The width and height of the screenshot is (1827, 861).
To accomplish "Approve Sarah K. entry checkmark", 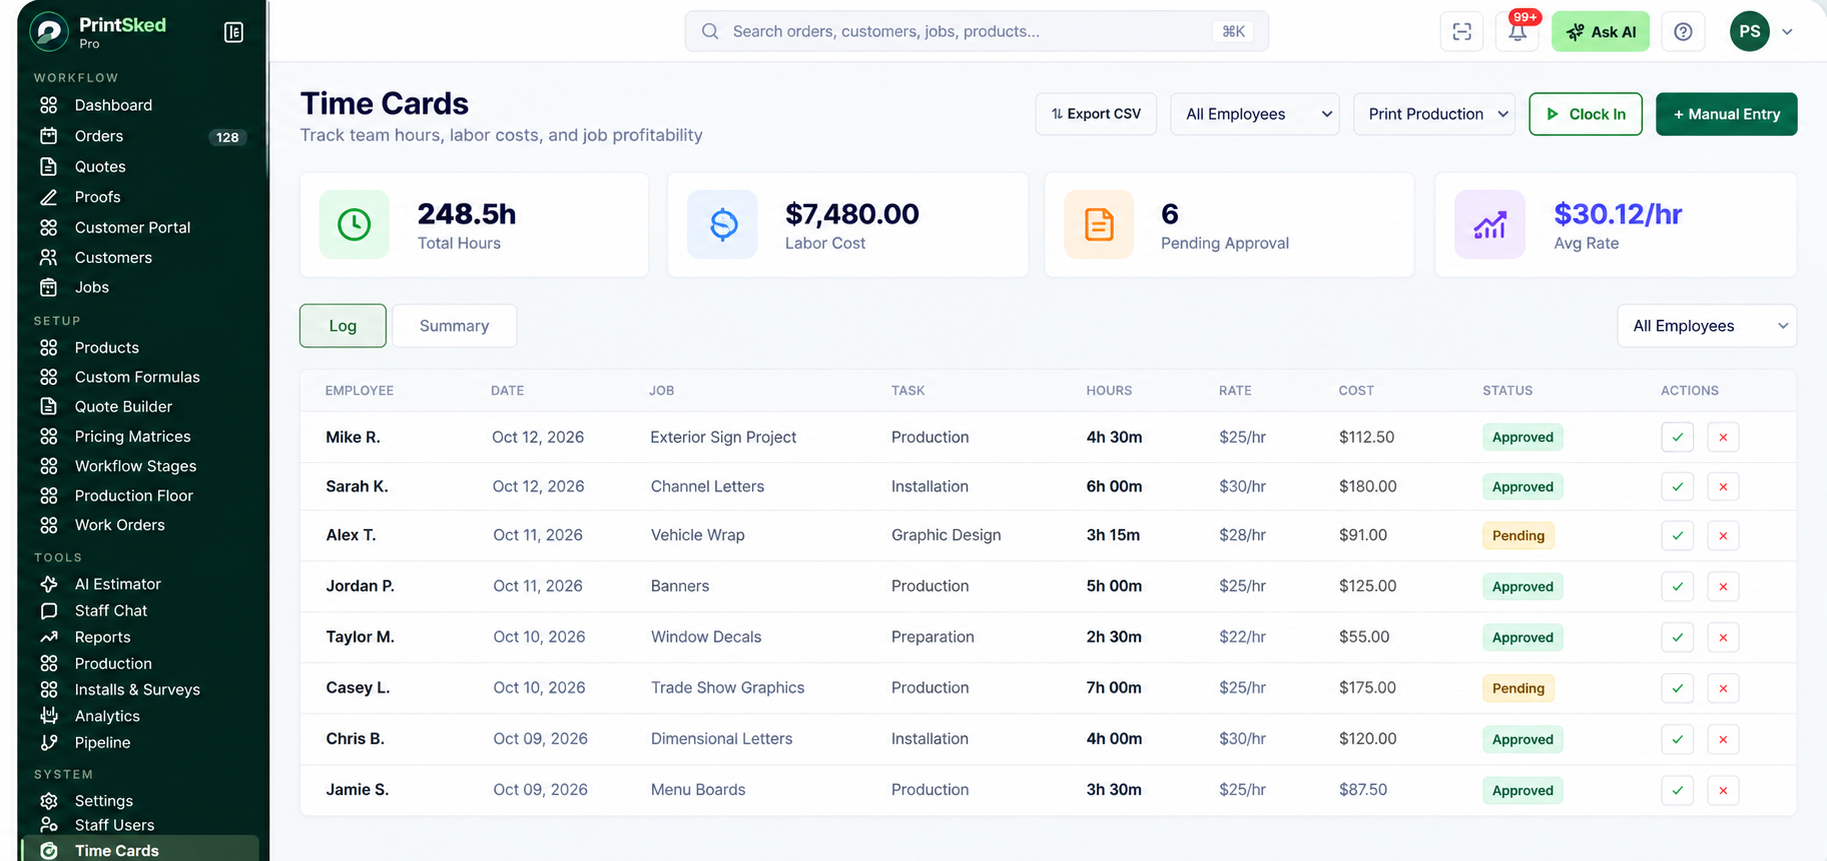I will (1677, 487).
